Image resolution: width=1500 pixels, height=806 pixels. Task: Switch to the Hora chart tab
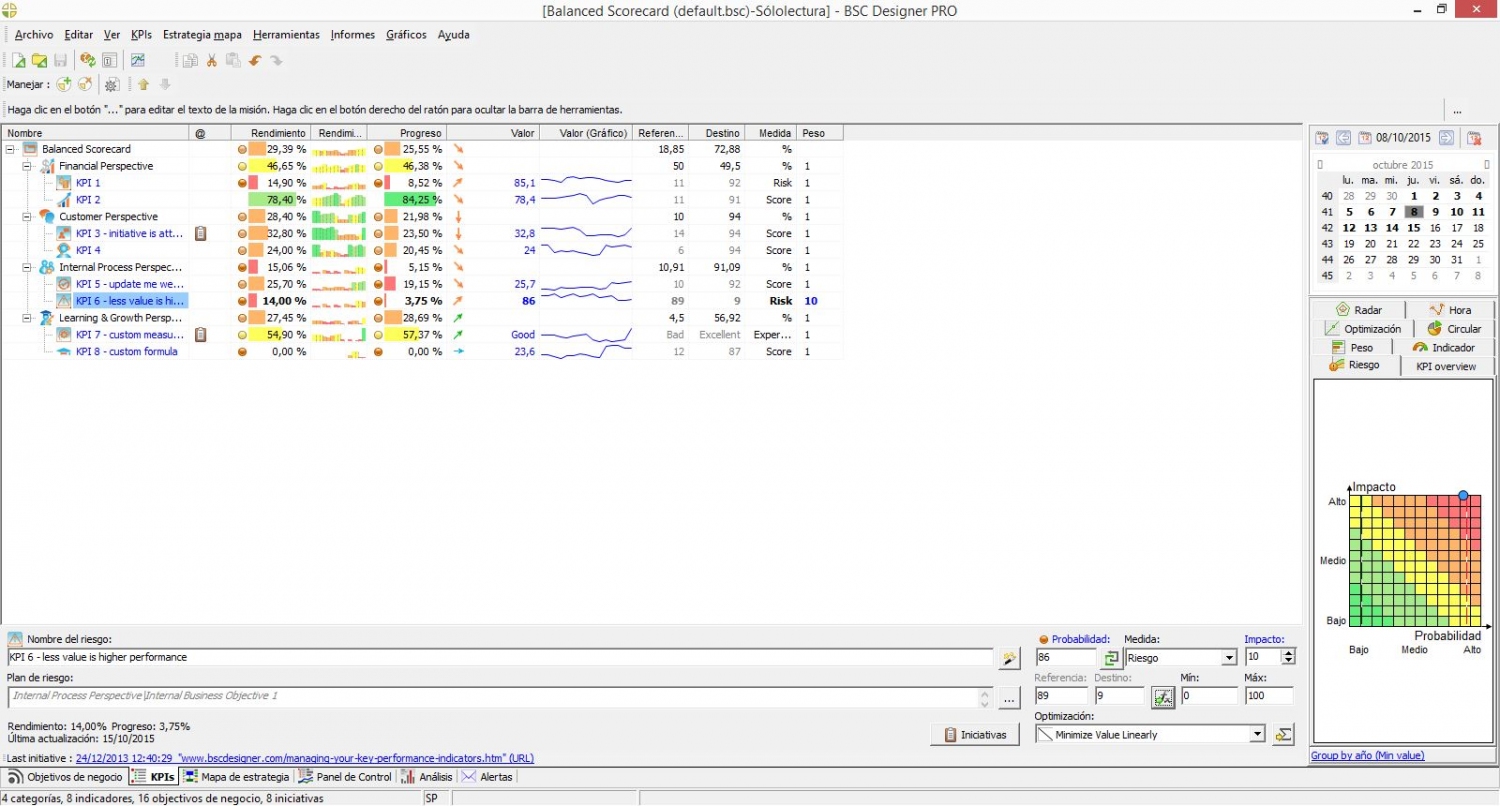coord(1450,310)
